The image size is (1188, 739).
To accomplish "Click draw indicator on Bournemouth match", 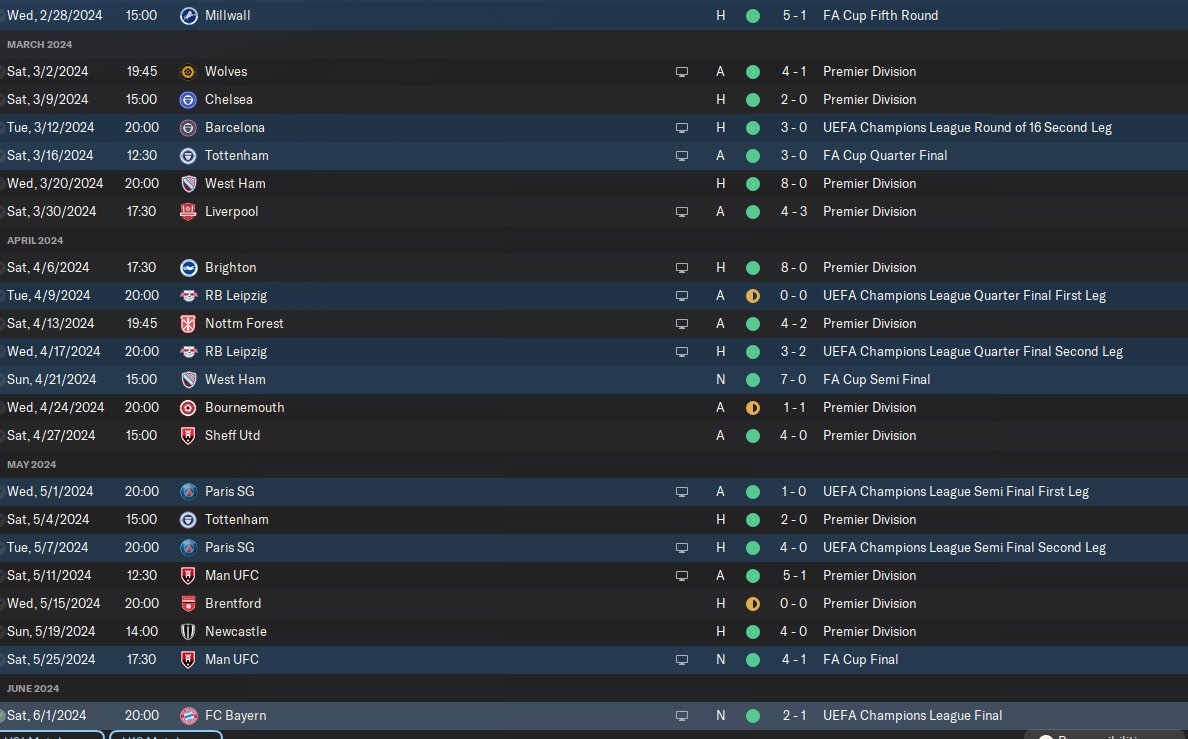I will coord(752,408).
